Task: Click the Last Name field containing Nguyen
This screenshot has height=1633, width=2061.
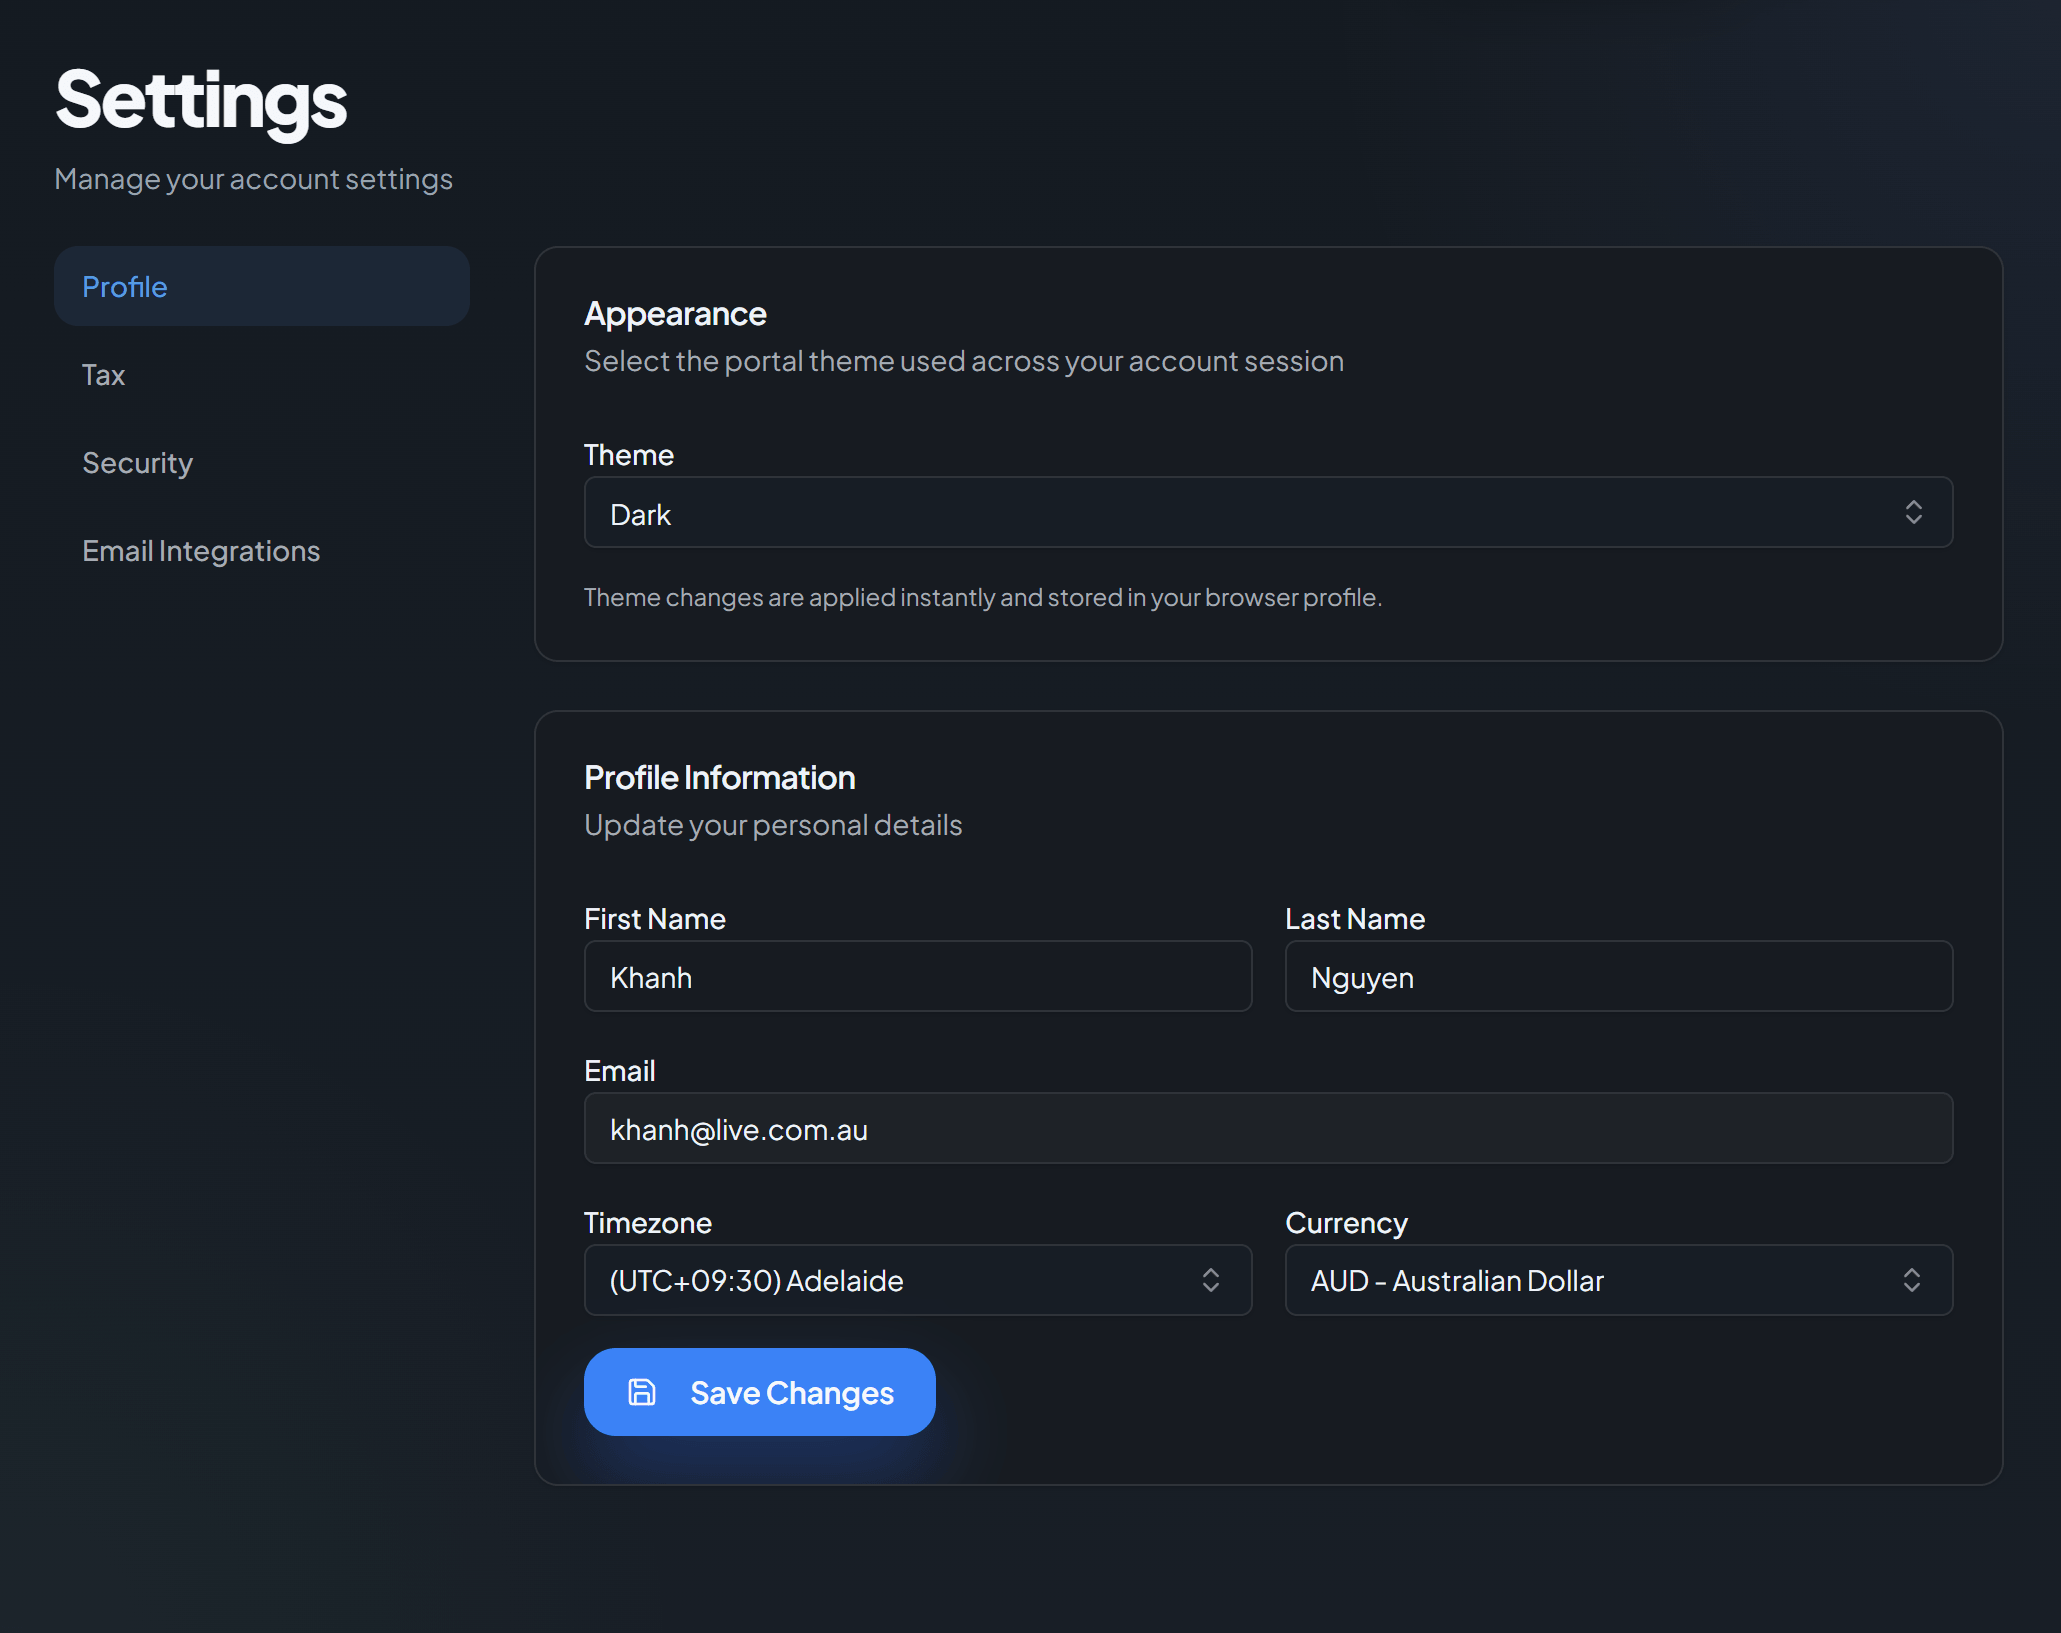Action: pyautogui.click(x=1618, y=976)
